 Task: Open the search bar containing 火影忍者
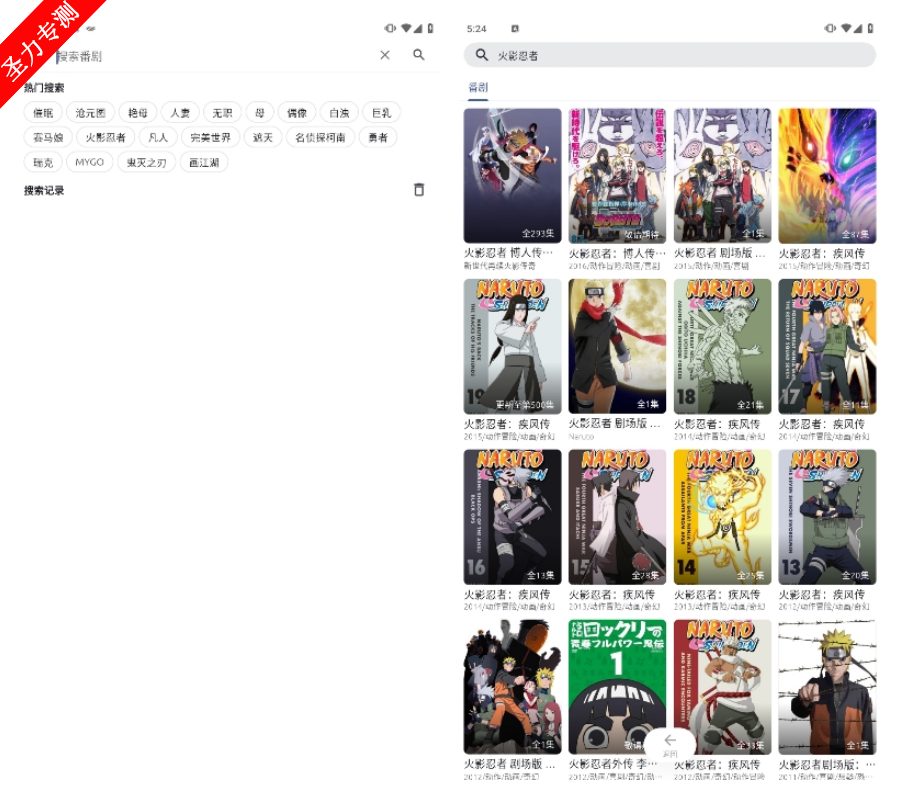[x=670, y=55]
